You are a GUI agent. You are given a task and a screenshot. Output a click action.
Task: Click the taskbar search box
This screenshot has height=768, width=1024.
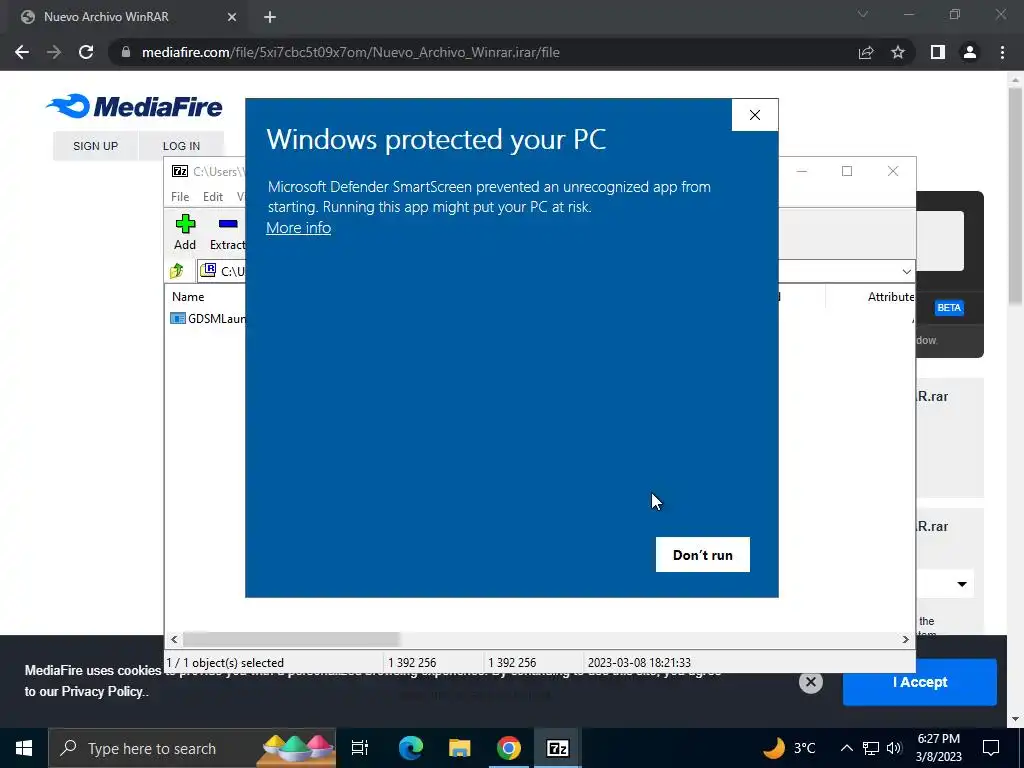click(x=192, y=748)
